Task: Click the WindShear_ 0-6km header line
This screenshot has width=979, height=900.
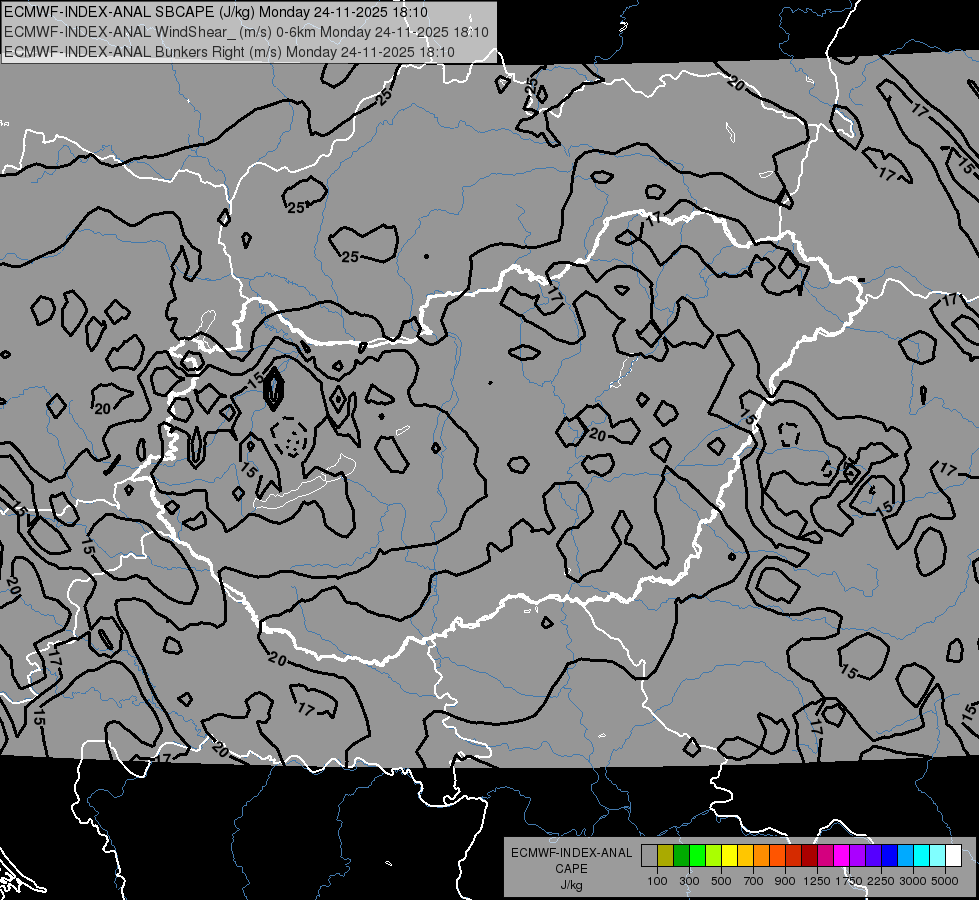Action: [246, 32]
